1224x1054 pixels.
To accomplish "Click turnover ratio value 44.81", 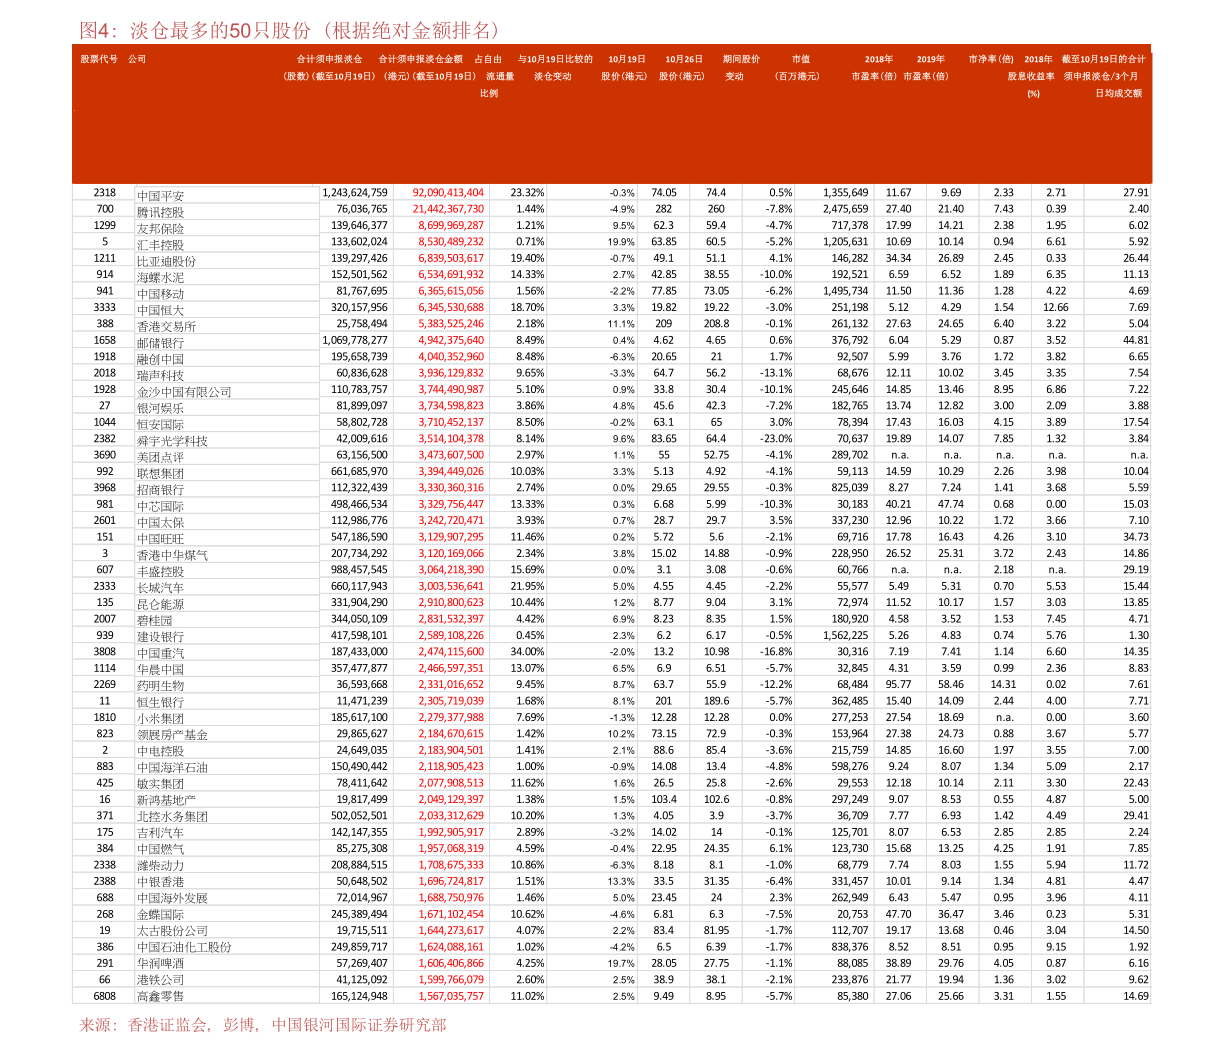I will point(1136,340).
